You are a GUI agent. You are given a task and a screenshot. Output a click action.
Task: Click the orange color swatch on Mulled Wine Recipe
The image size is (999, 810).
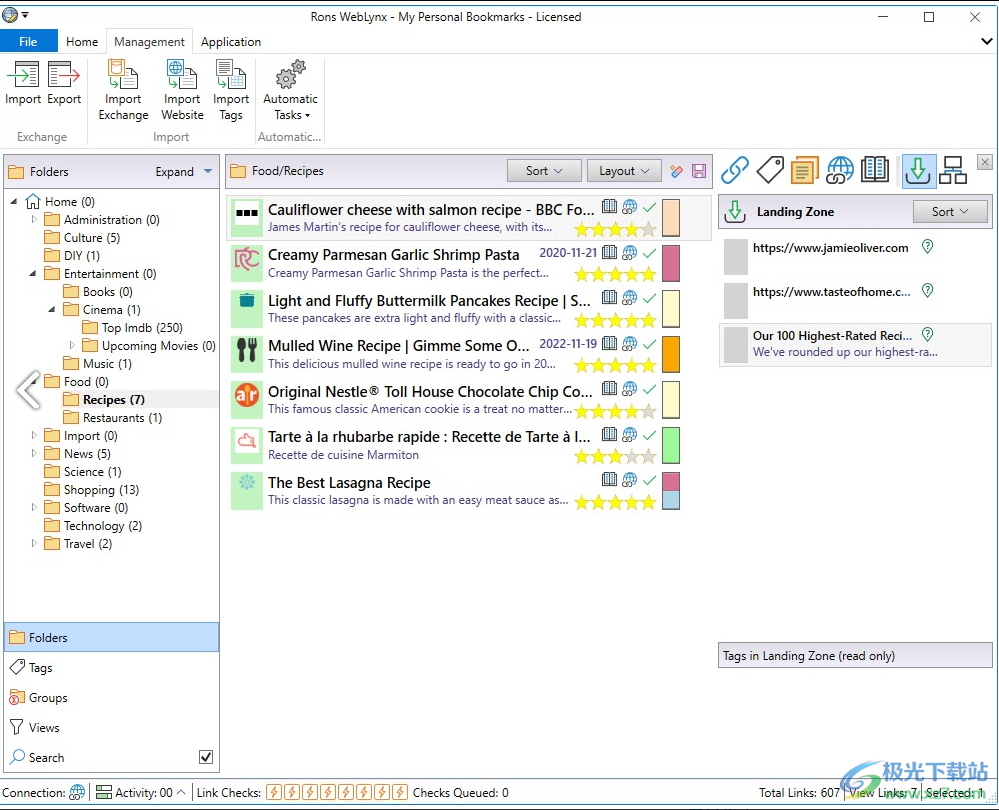[671, 354]
